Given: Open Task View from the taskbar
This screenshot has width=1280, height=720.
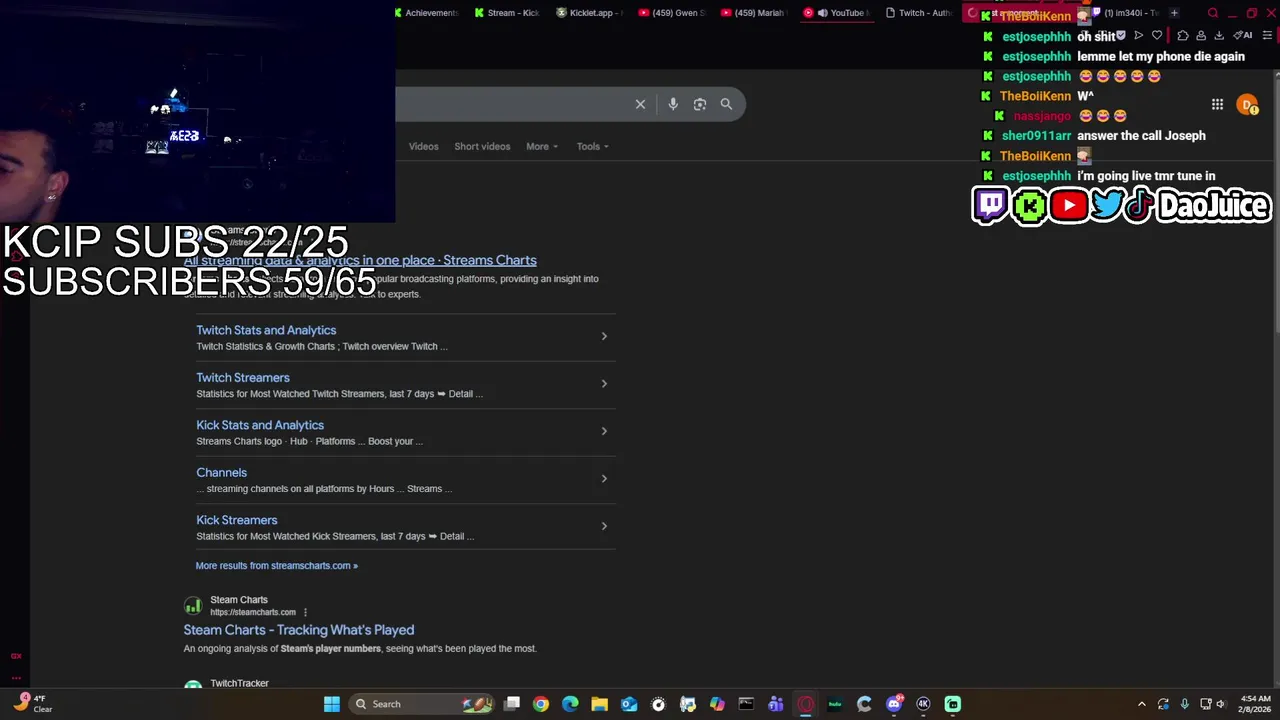Looking at the screenshot, I should pyautogui.click(x=512, y=704).
